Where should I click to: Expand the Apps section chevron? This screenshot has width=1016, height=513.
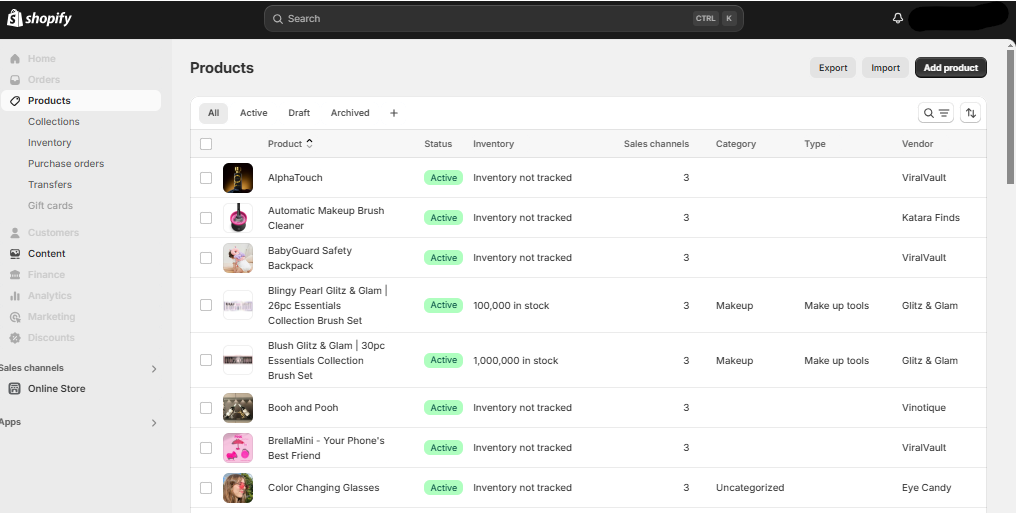pyautogui.click(x=154, y=423)
